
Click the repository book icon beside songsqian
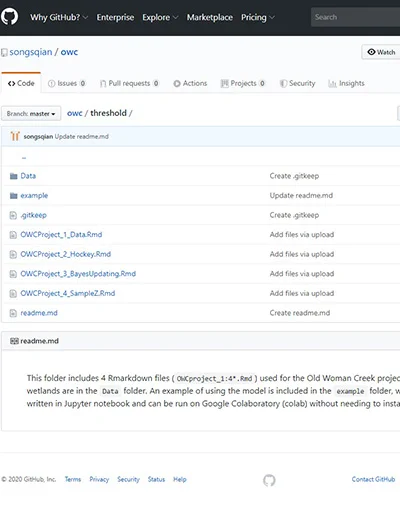[4, 53]
